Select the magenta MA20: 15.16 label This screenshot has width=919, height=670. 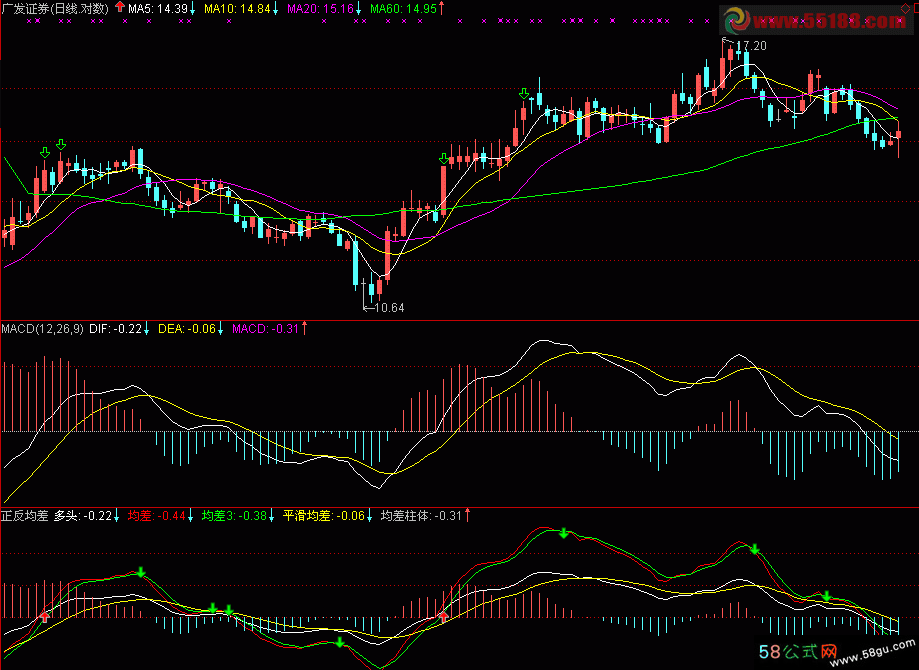click(x=320, y=8)
